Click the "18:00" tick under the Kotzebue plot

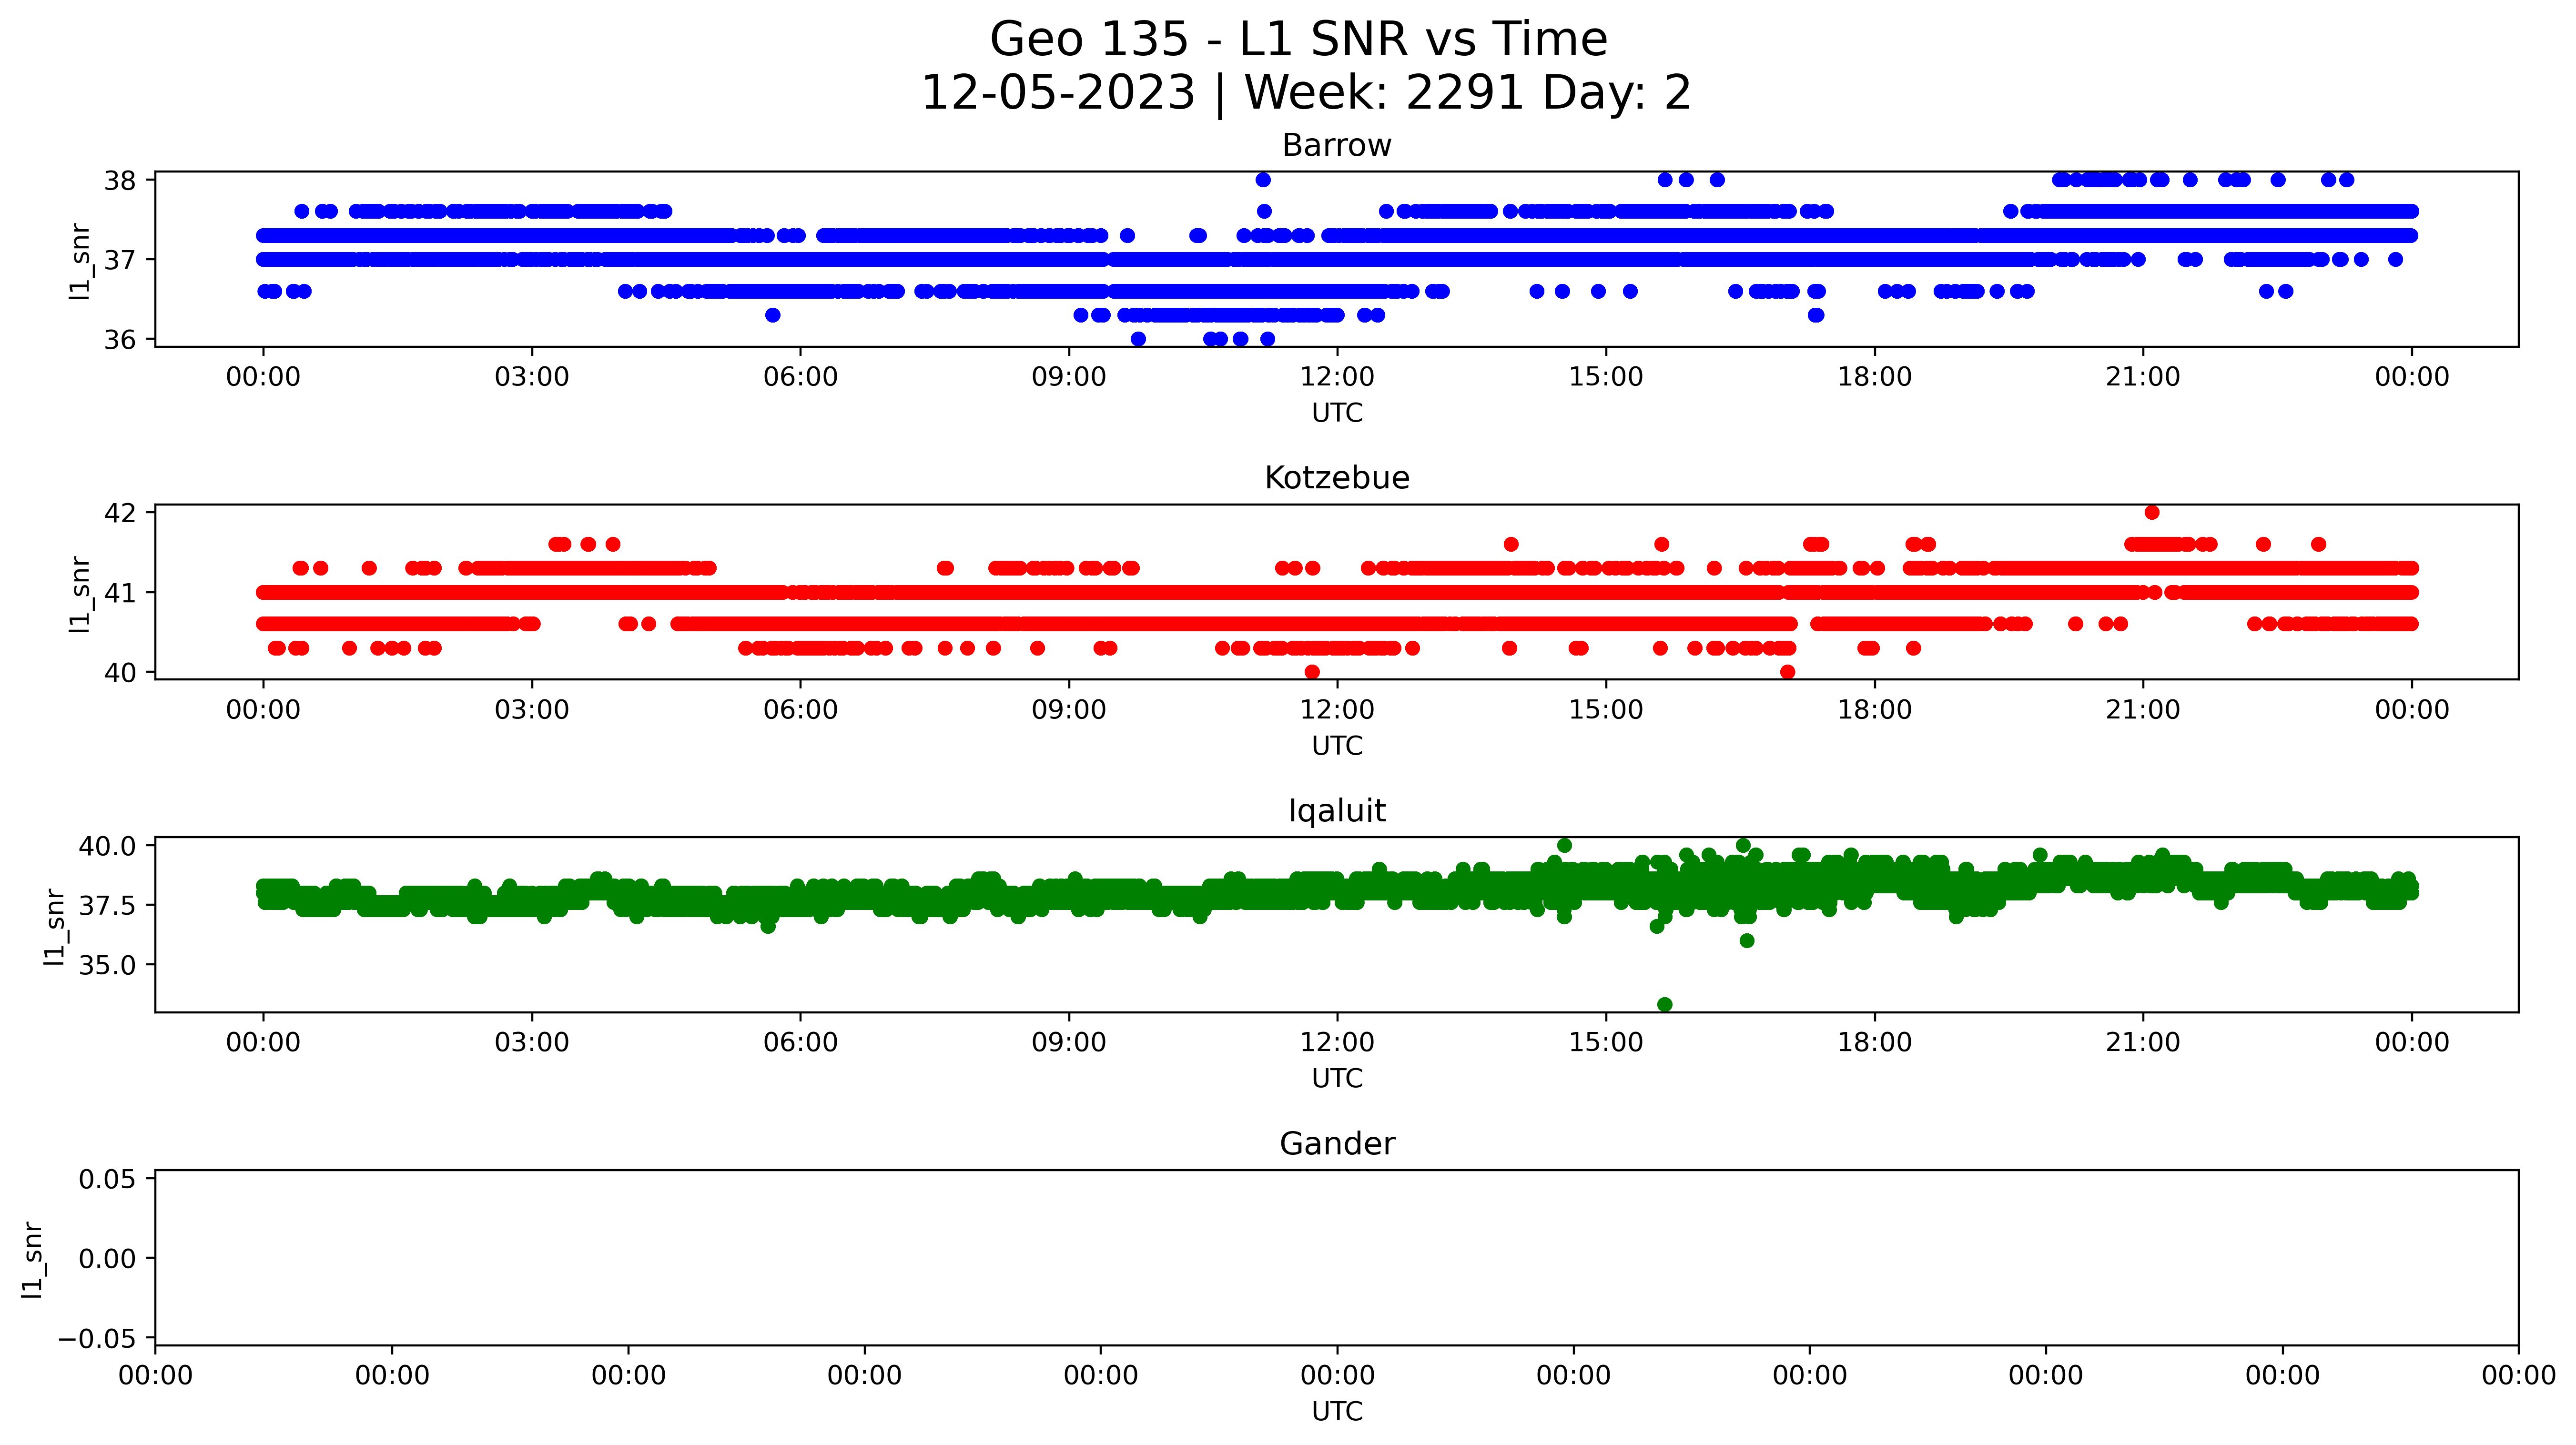[1874, 711]
